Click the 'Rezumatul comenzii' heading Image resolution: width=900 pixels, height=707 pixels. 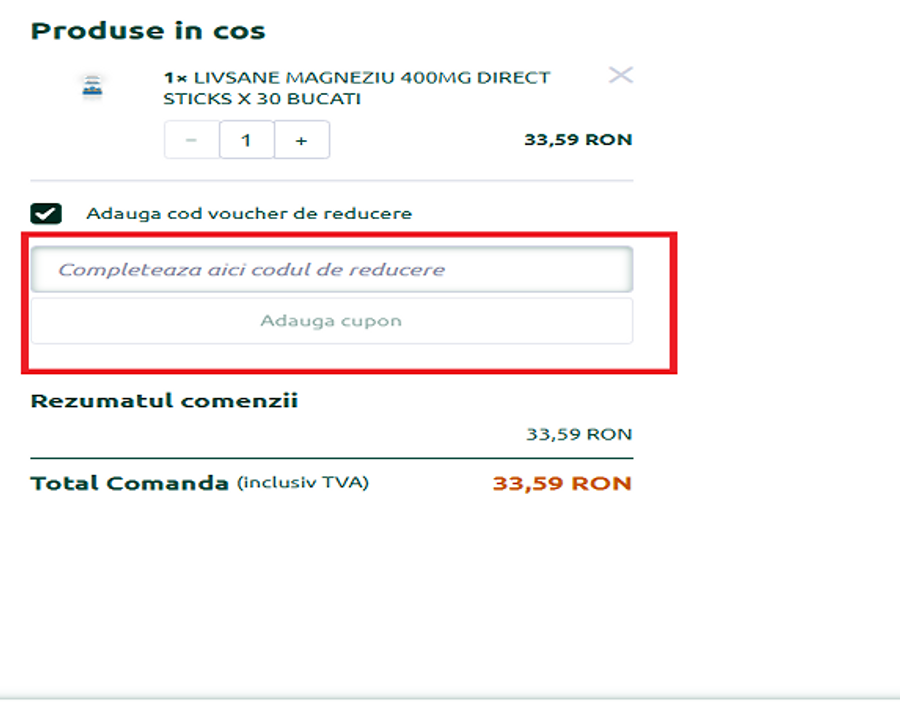164,401
